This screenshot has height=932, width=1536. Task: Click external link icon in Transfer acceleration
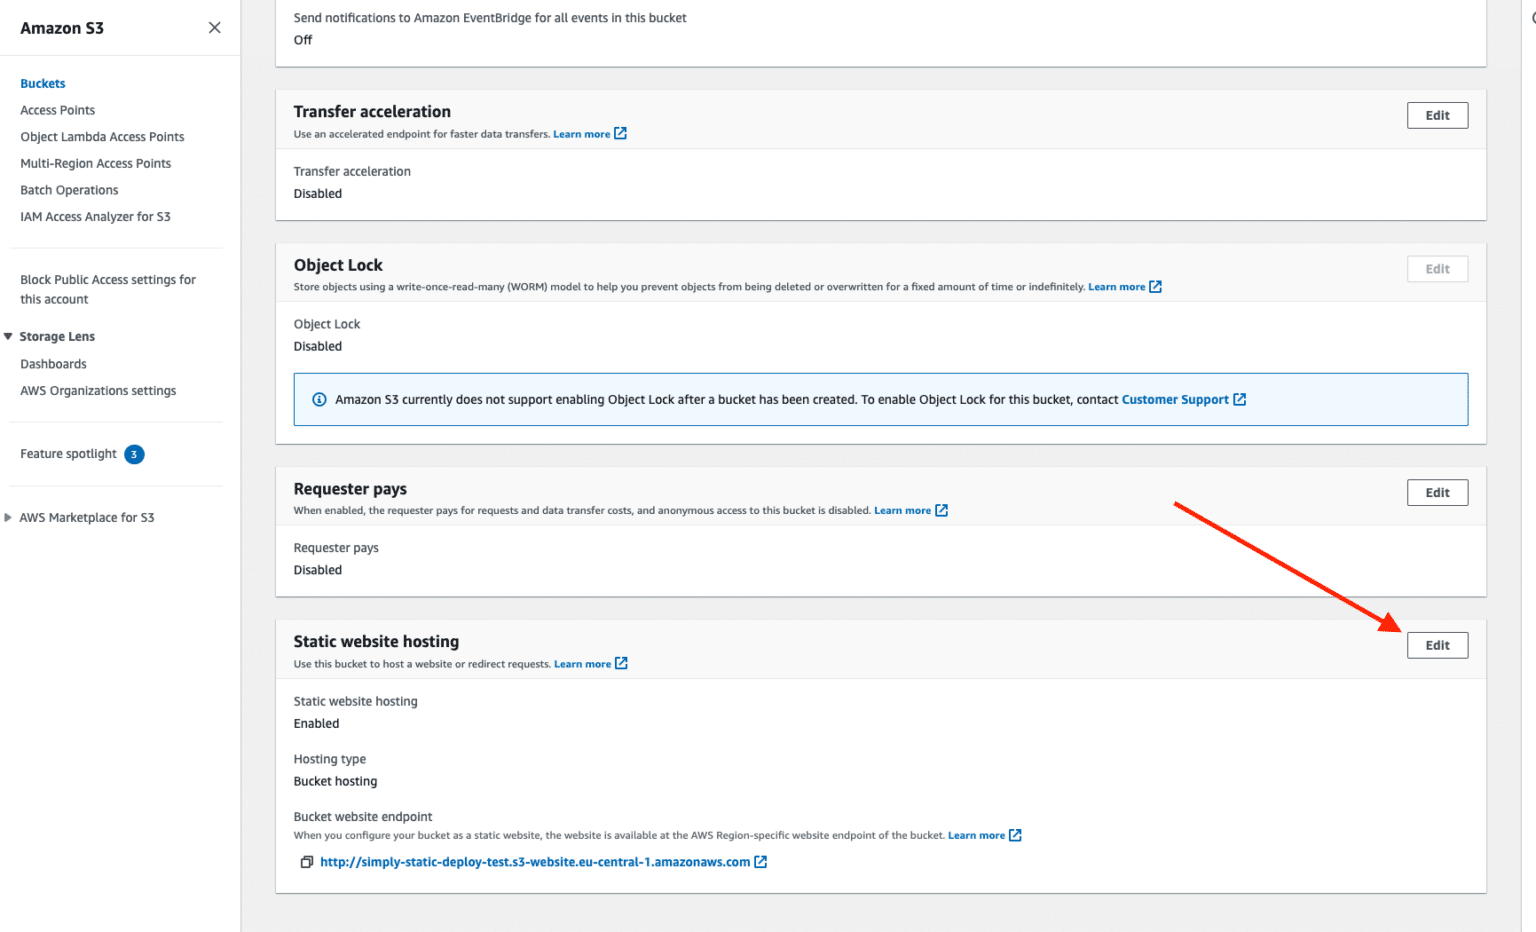pyautogui.click(x=621, y=134)
